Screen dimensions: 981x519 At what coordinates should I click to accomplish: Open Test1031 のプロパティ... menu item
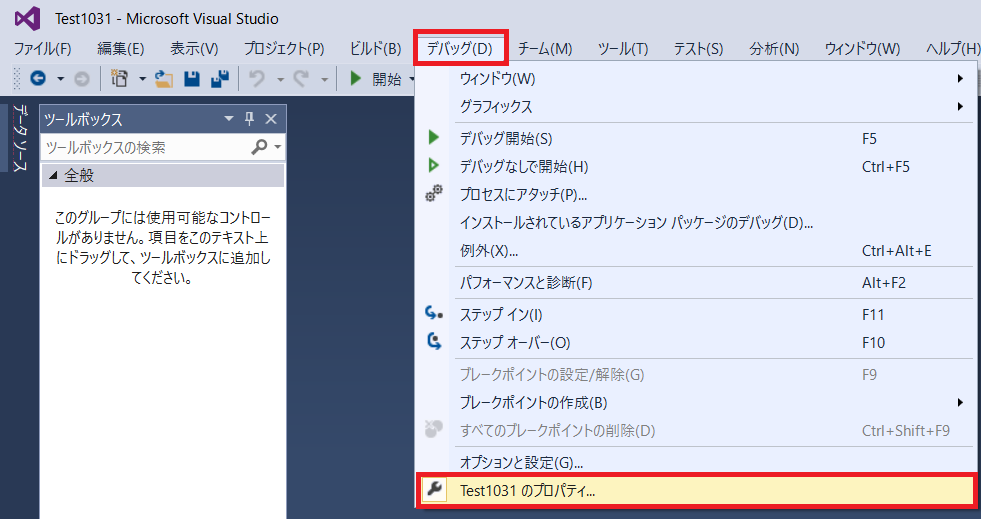click(696, 490)
